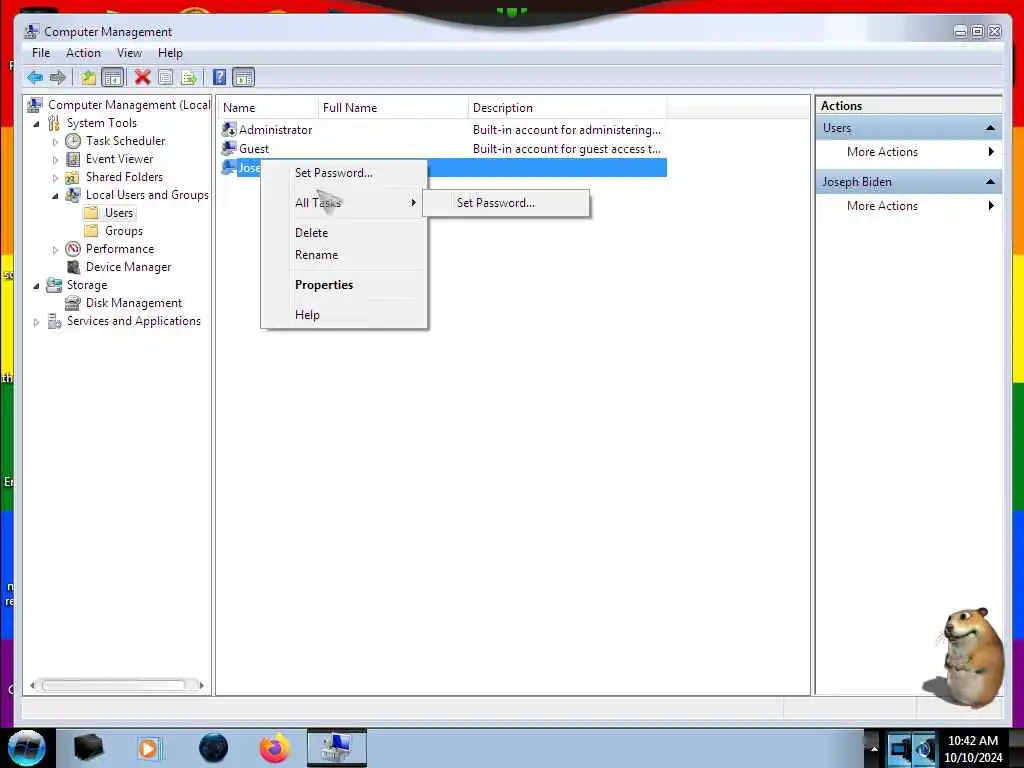
Task: Open Firefox from the taskbar
Action: click(275, 748)
